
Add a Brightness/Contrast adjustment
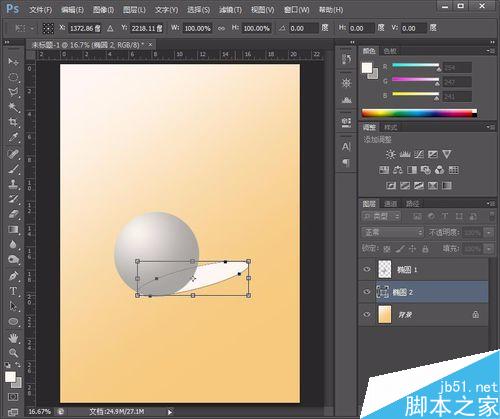click(x=391, y=154)
